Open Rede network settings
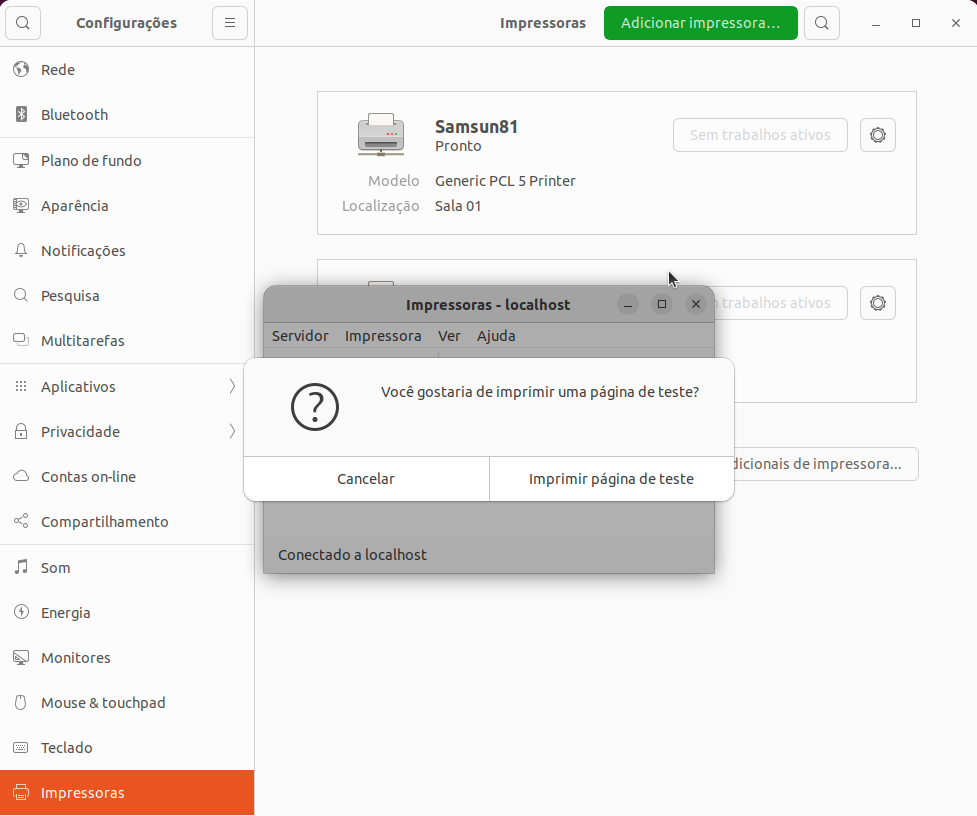Screen dimensions: 977x816 tap(58, 70)
